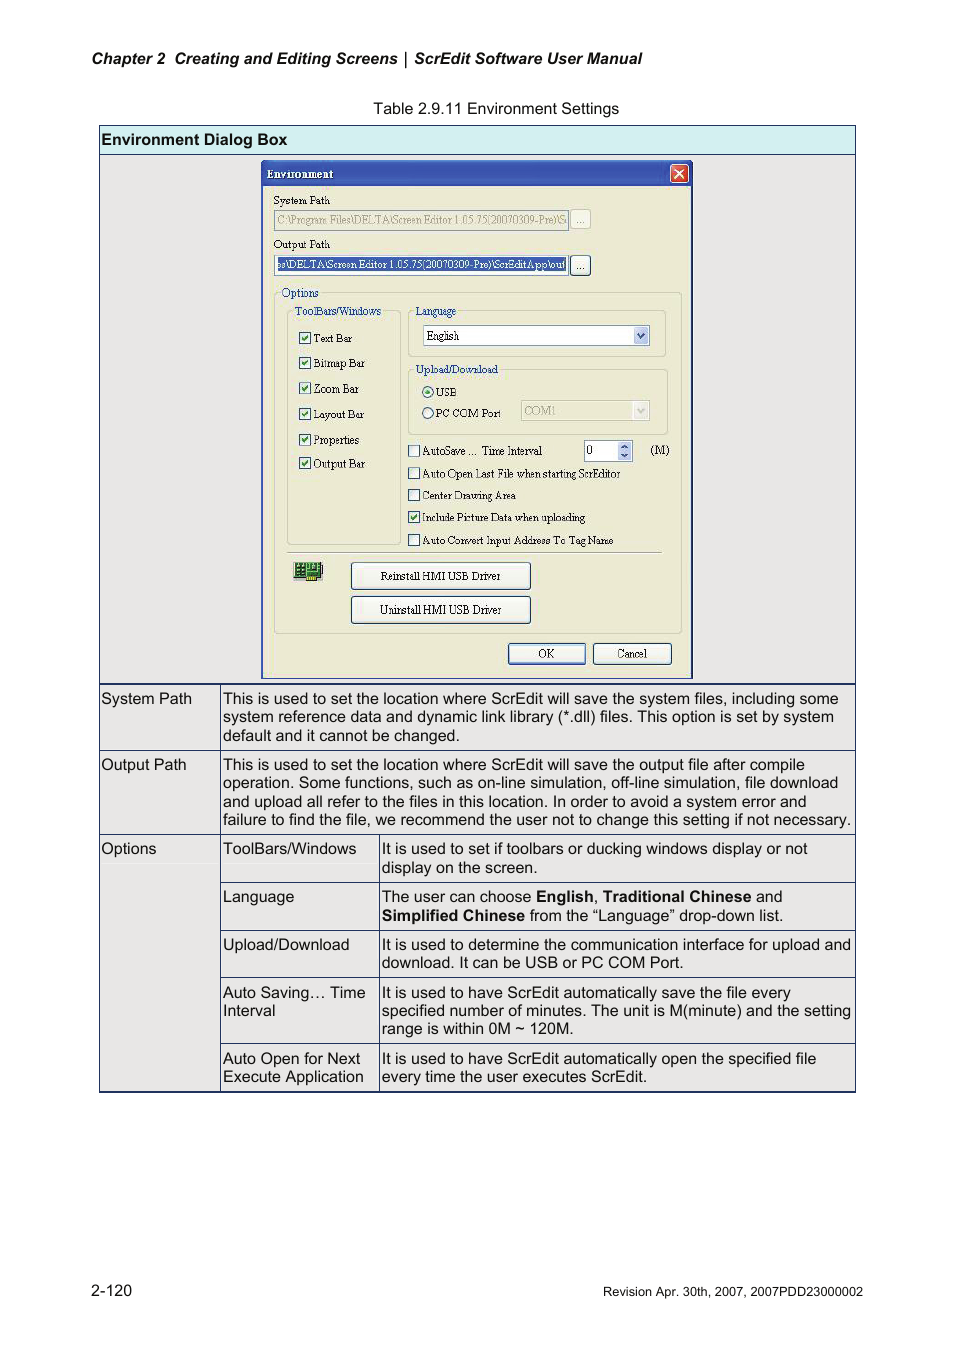954x1351 pixels.
Task: Click the HMI USB driver chip icon
Action: pyautogui.click(x=308, y=571)
